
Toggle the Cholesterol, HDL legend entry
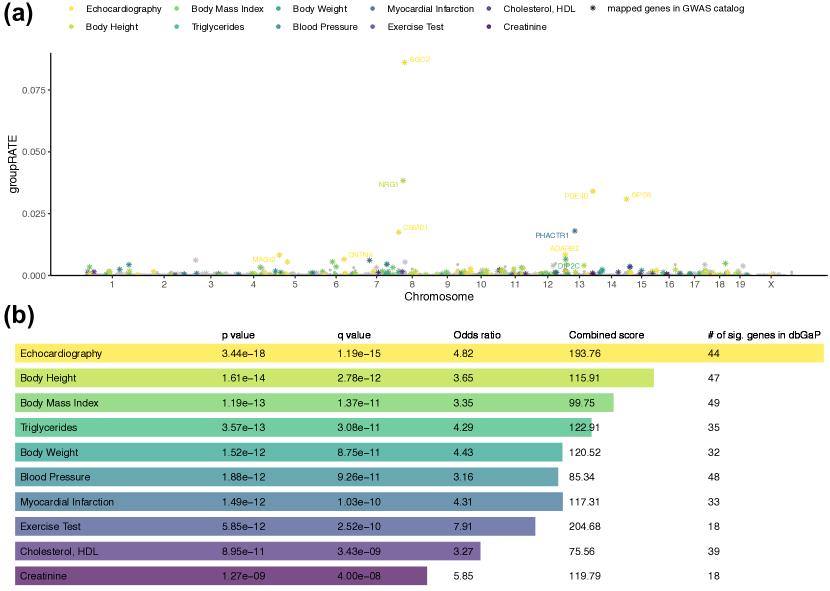pos(523,9)
